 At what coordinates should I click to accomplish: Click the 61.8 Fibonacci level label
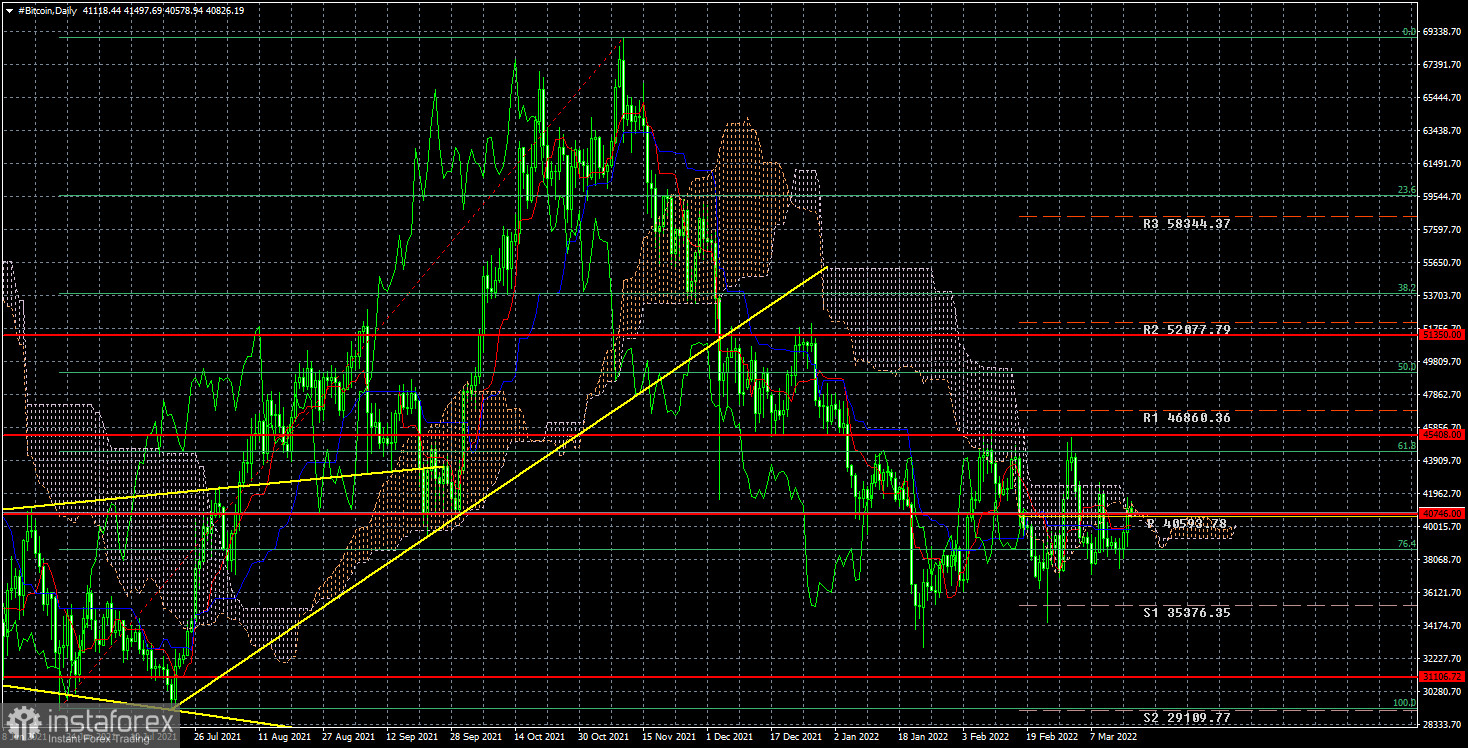[1406, 446]
